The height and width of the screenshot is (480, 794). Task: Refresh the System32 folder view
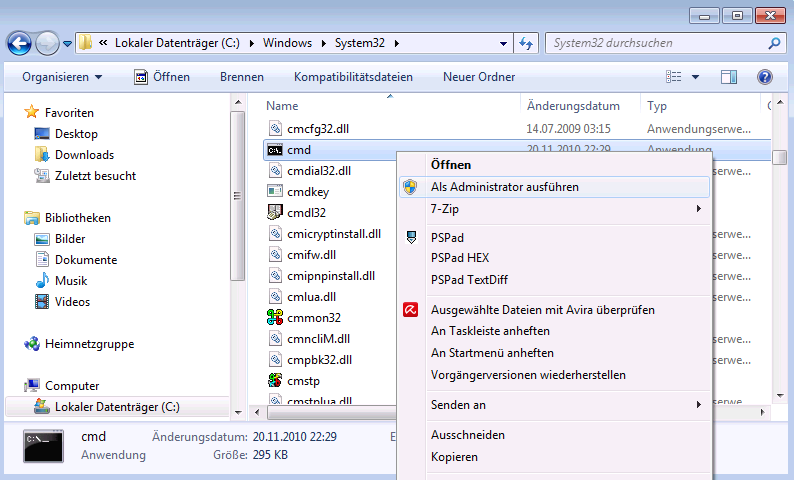coord(526,44)
